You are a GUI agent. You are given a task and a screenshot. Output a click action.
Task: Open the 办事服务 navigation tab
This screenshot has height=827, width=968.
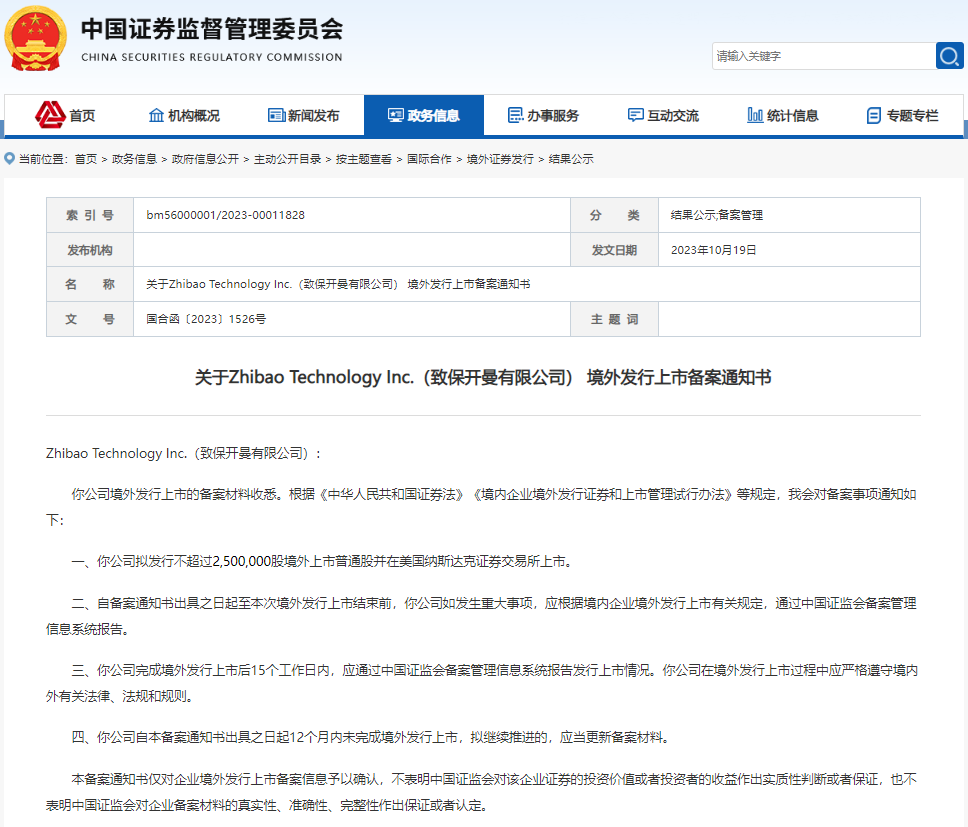[543, 115]
